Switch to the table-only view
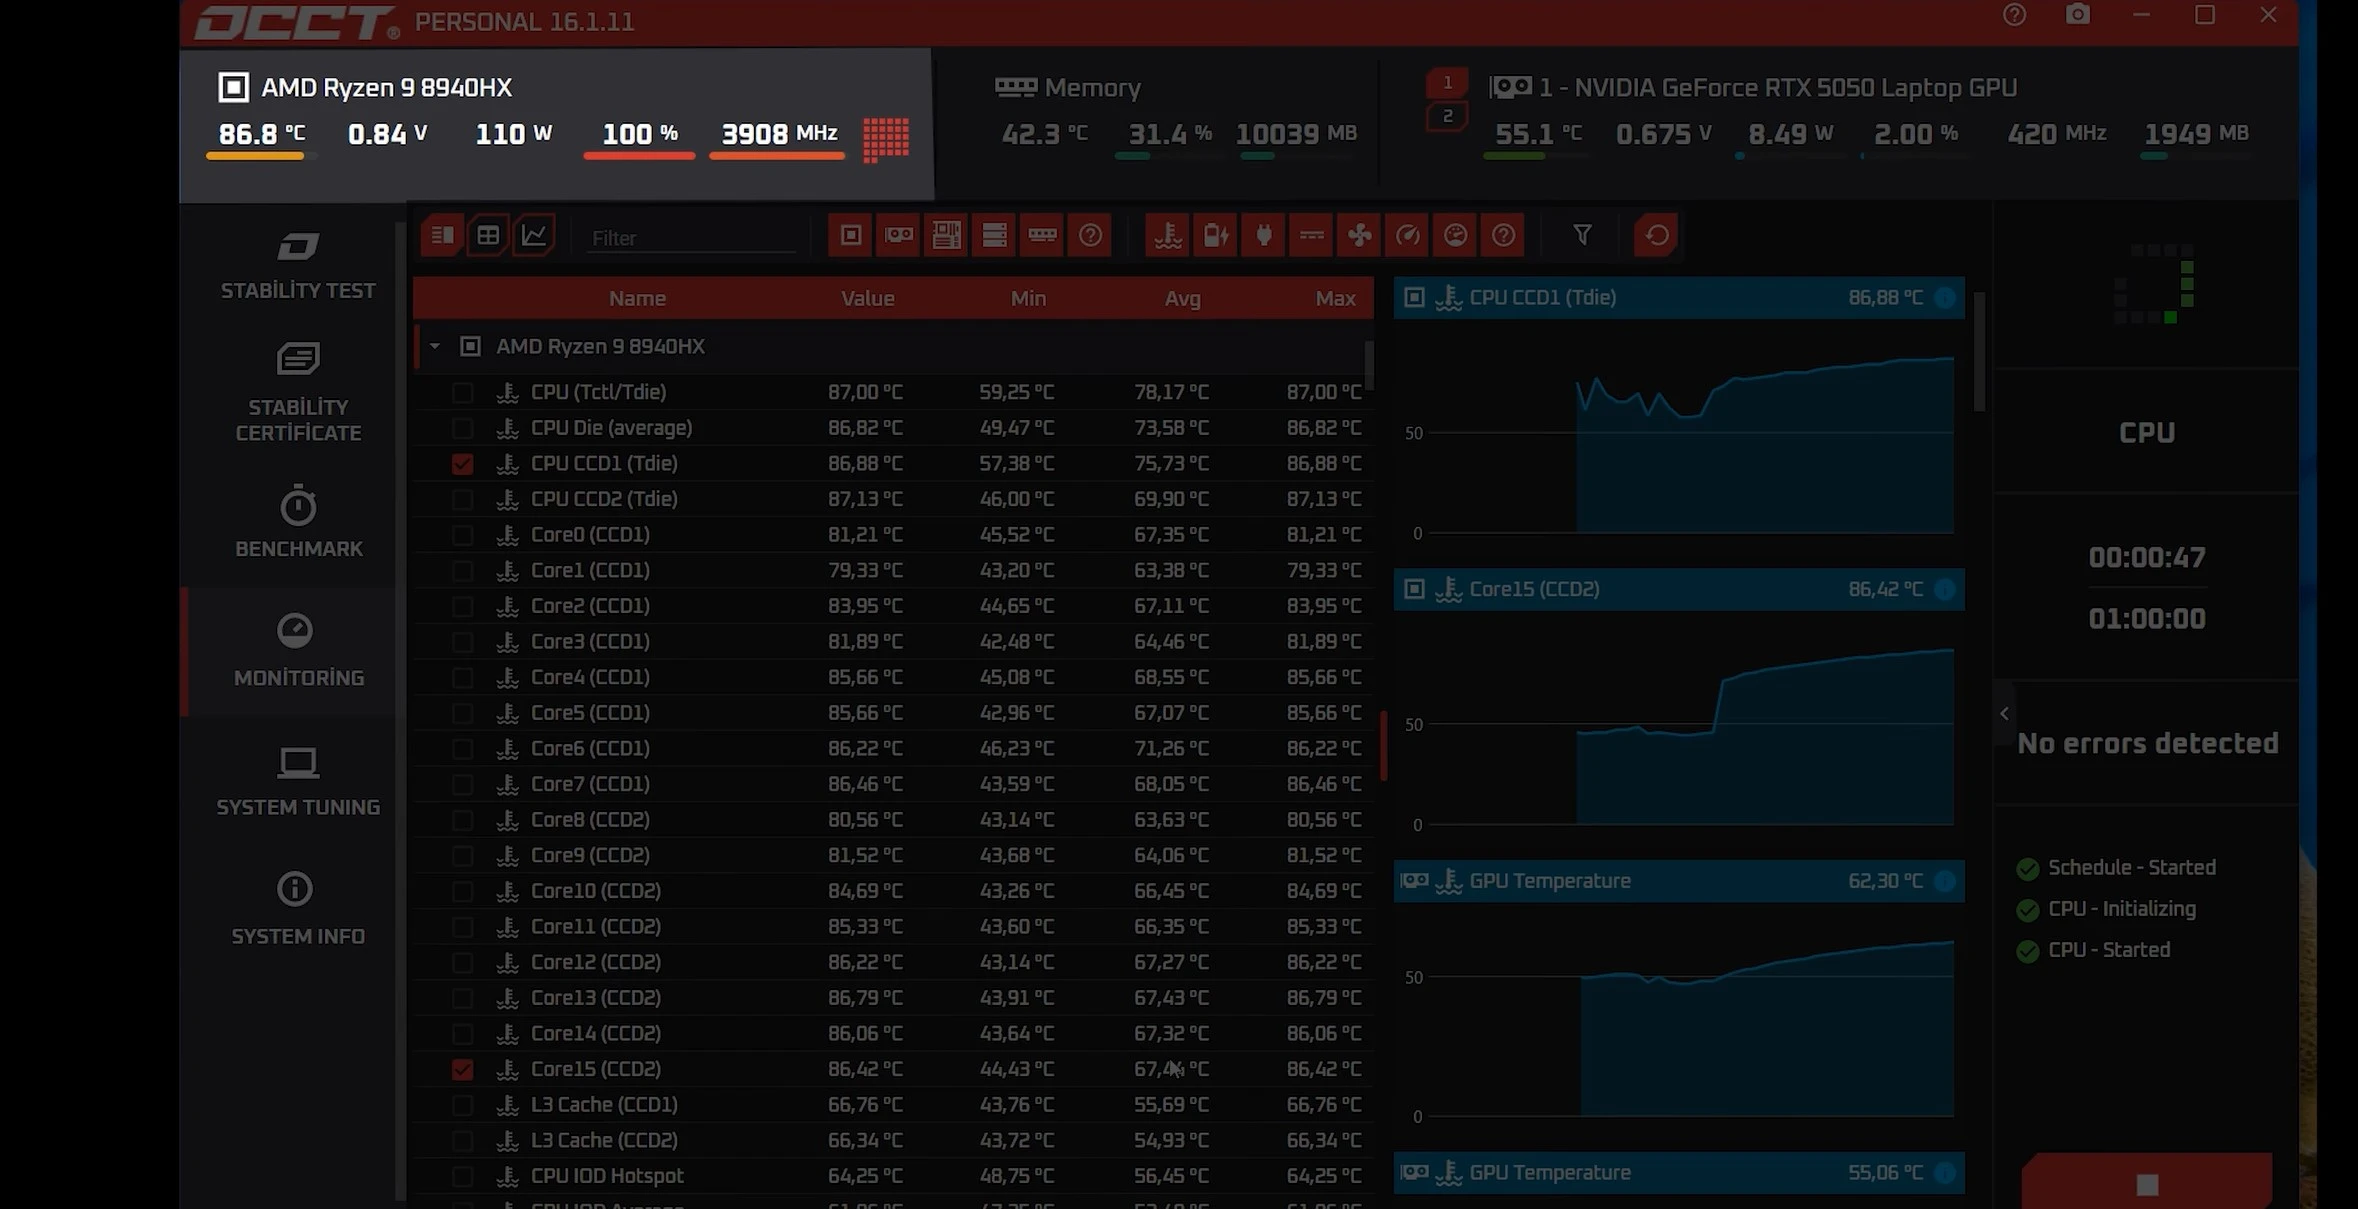The image size is (2358, 1209). click(x=488, y=236)
